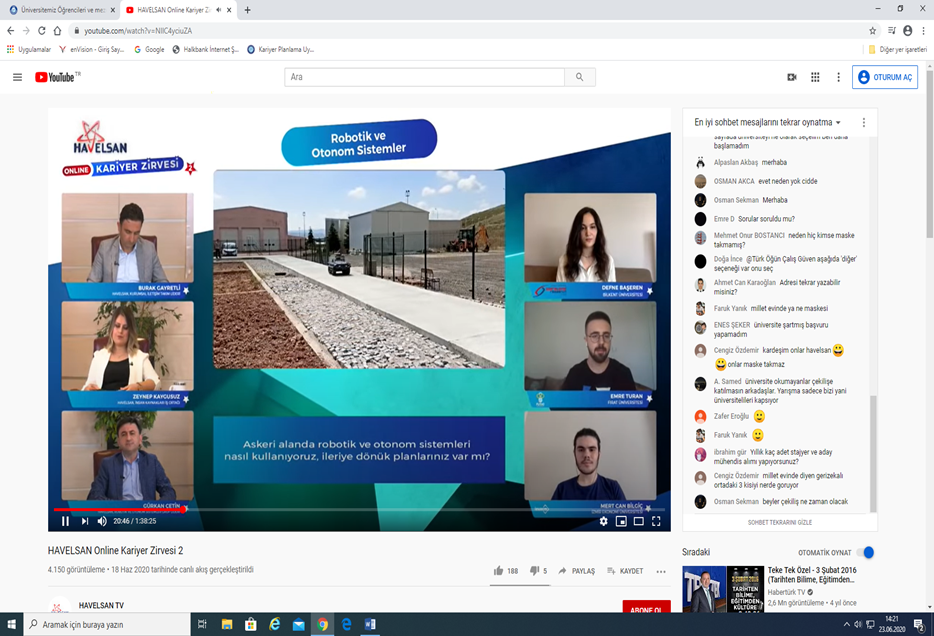Open the enVision bookmark

[x=91, y=49]
